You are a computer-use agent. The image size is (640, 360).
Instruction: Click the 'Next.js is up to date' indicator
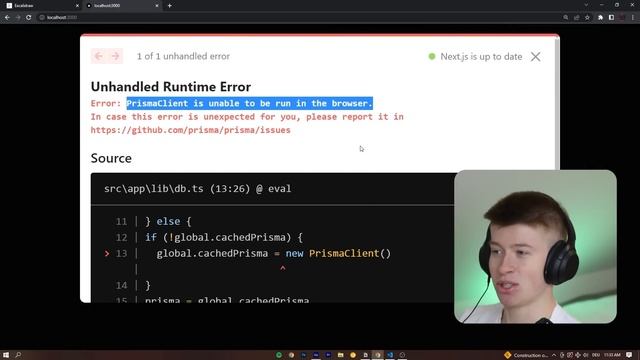click(x=475, y=57)
